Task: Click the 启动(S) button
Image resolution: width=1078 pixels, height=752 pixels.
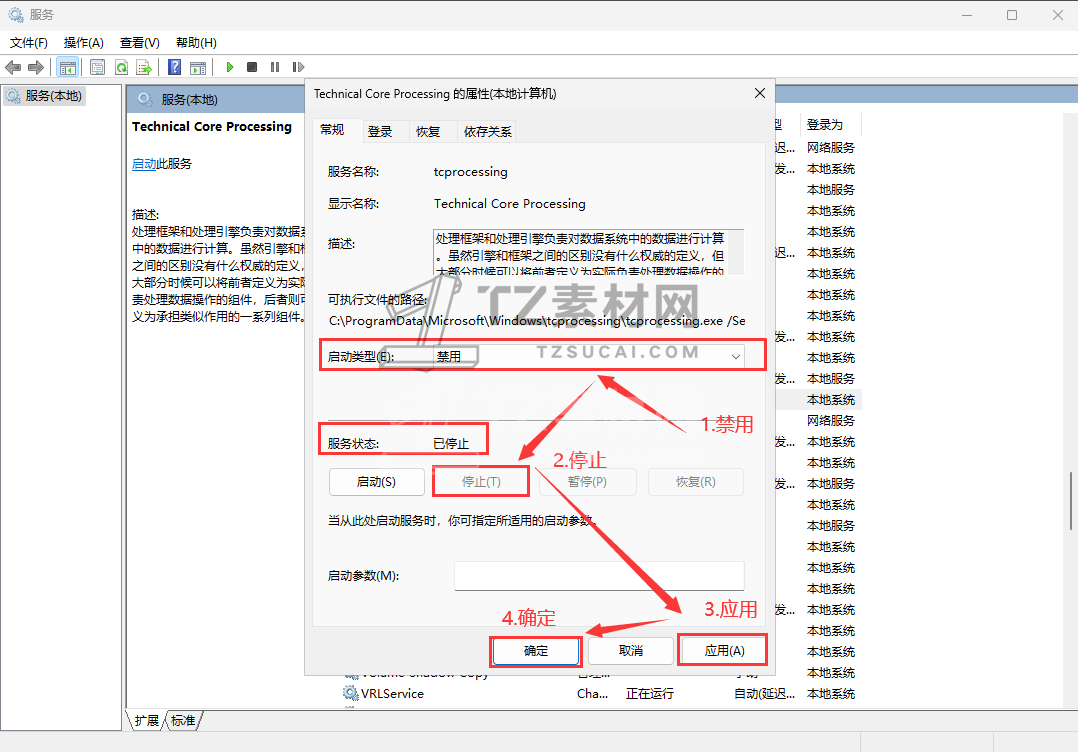Action: coord(376,482)
